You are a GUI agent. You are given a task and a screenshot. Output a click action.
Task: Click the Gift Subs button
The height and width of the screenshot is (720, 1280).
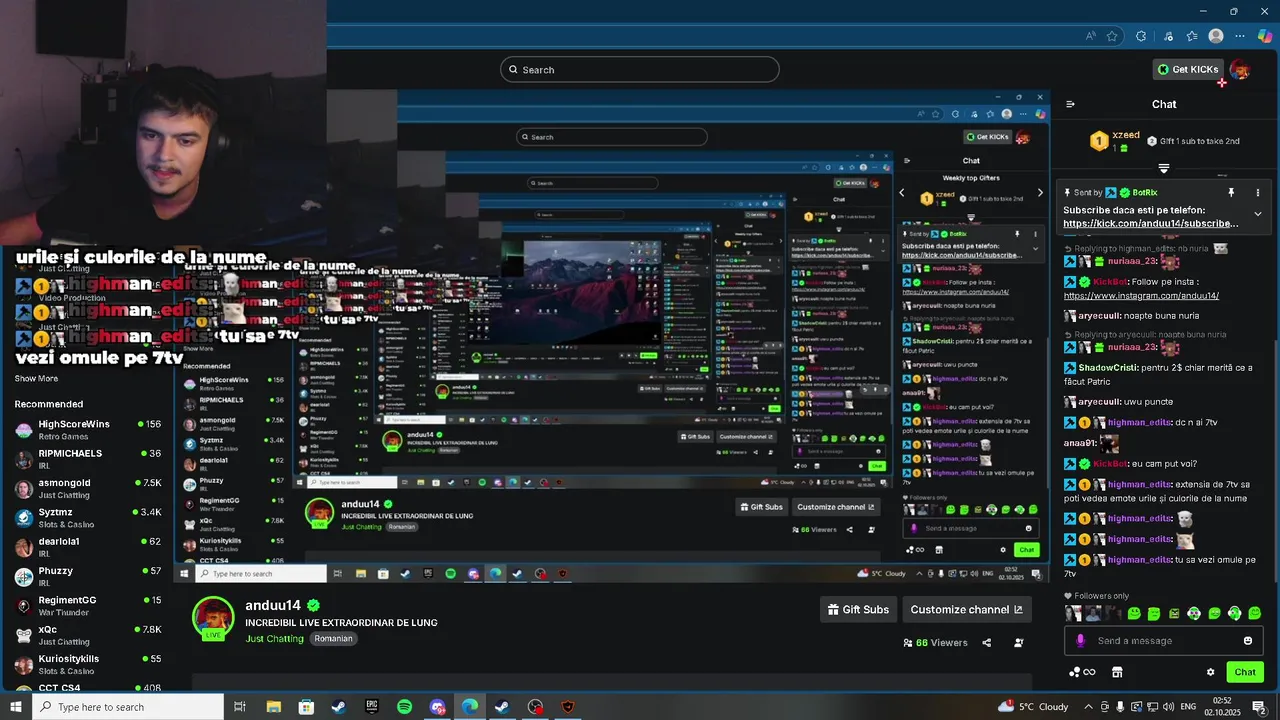tap(859, 609)
